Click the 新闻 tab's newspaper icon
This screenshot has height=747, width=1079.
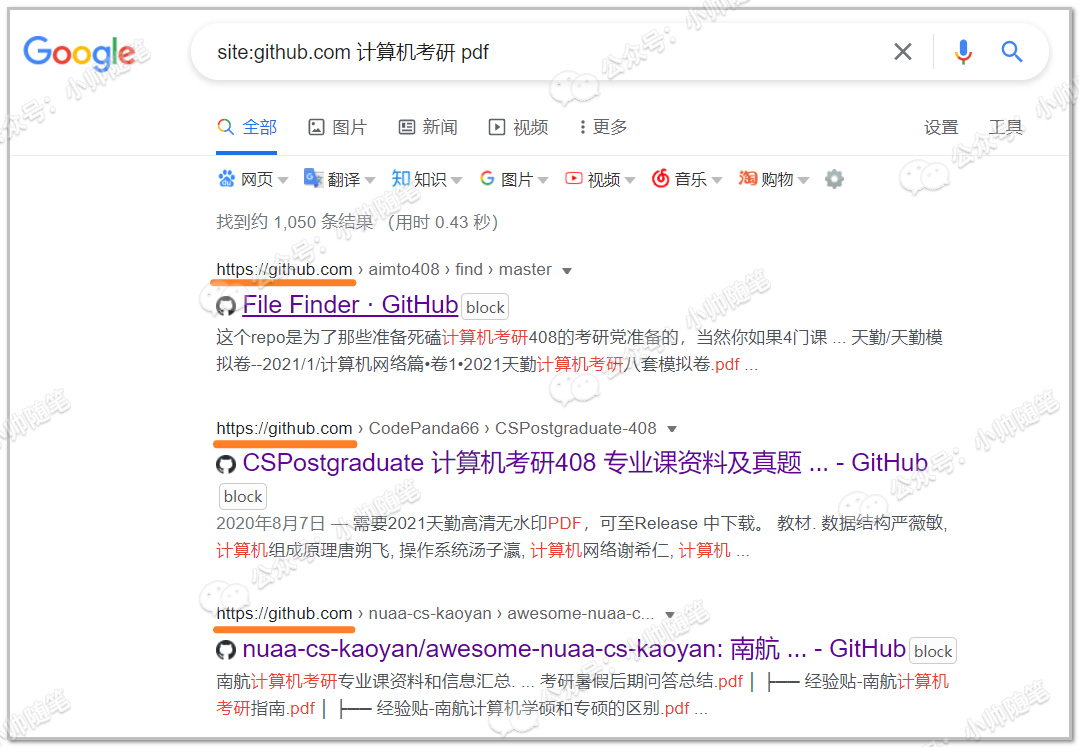(x=407, y=127)
